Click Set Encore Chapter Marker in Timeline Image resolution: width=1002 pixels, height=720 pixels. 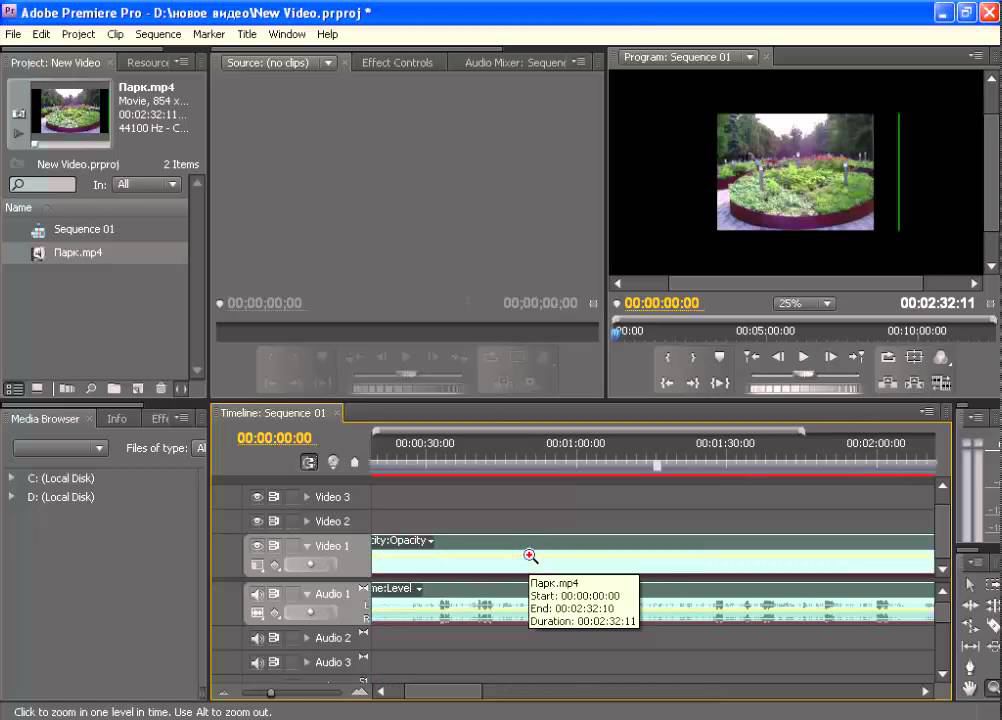[333, 462]
